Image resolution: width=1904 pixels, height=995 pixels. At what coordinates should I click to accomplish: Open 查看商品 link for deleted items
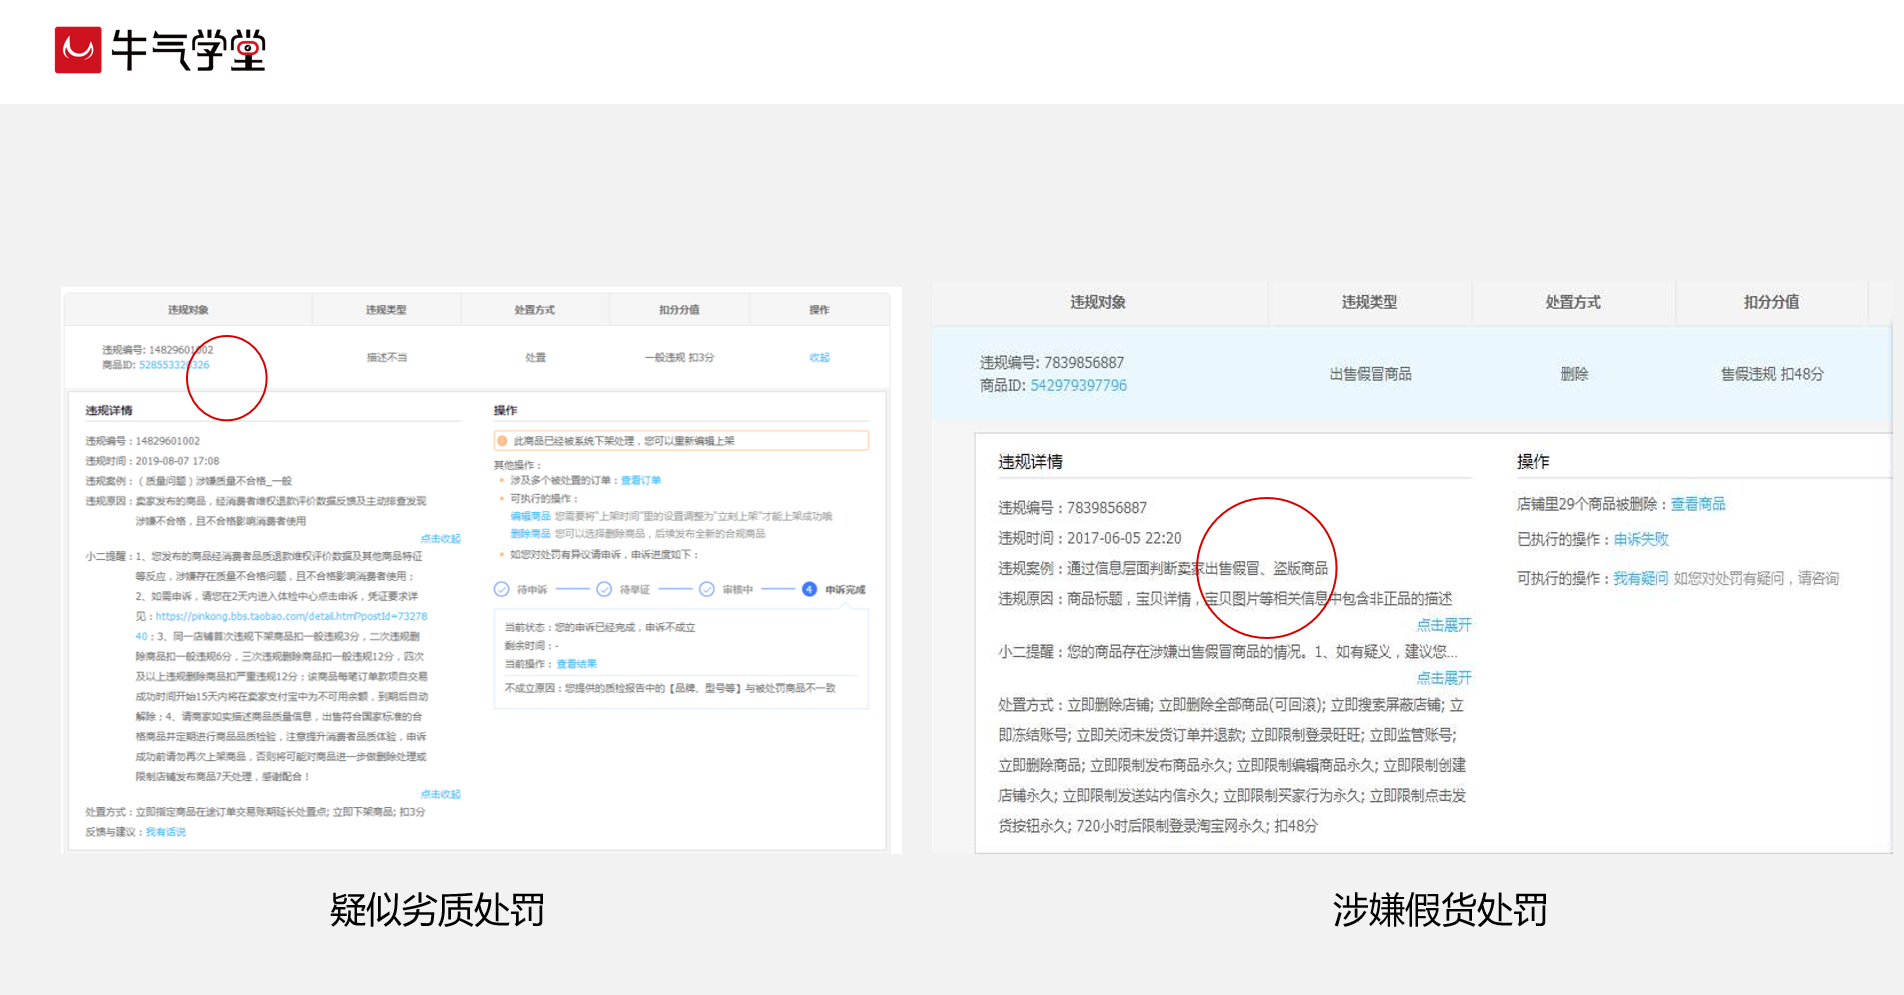click(x=1698, y=504)
